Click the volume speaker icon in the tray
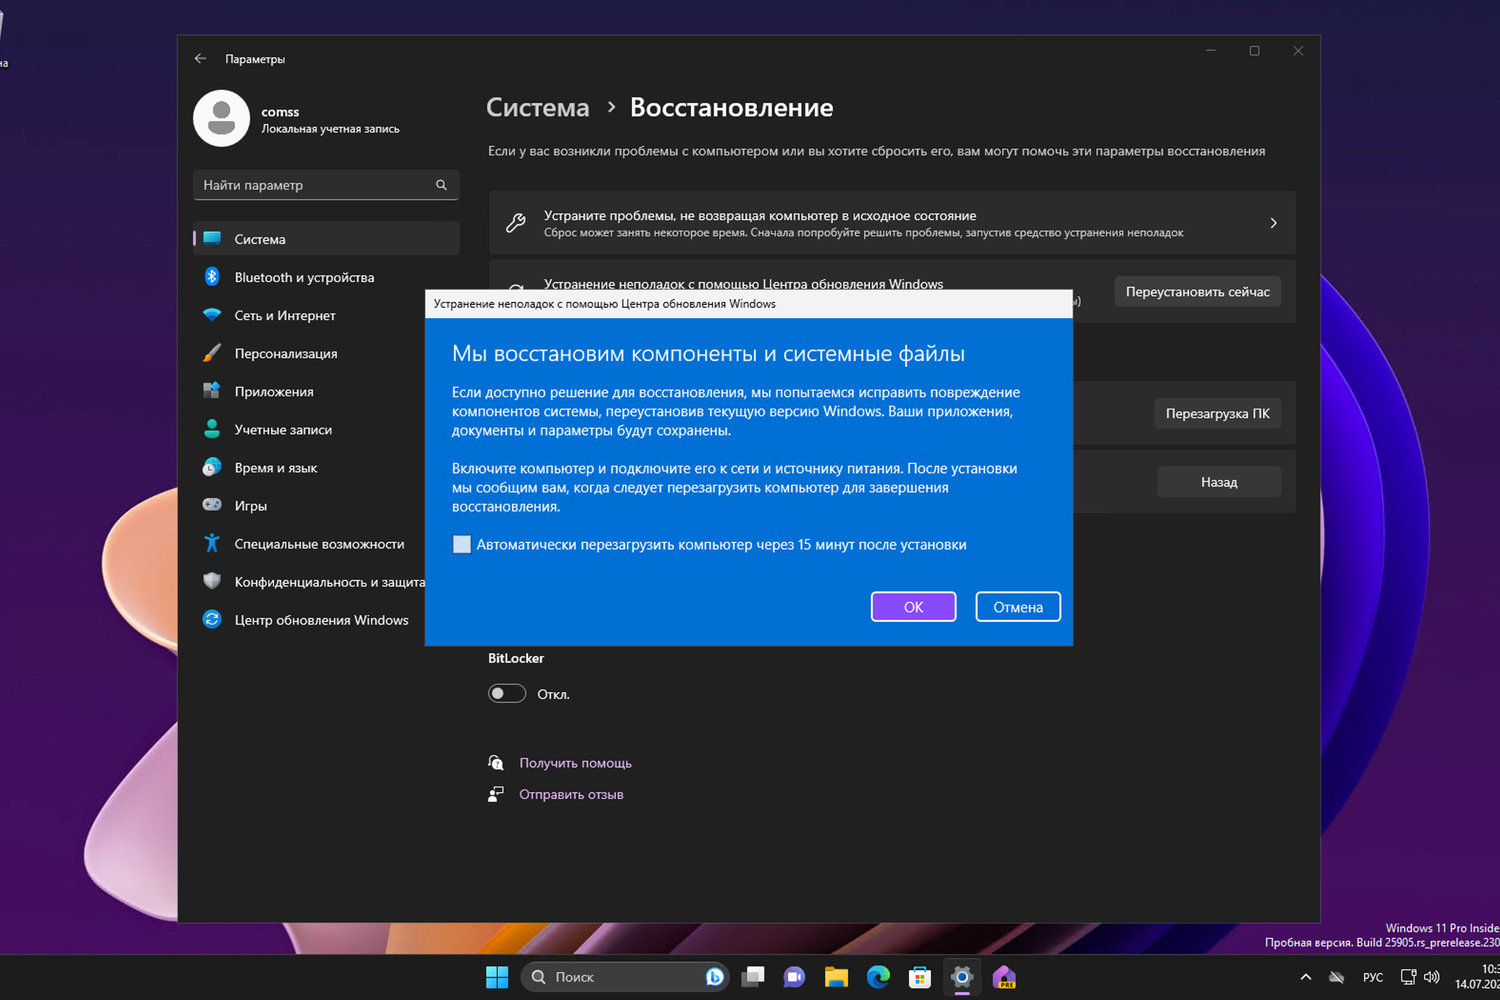 click(x=1432, y=977)
